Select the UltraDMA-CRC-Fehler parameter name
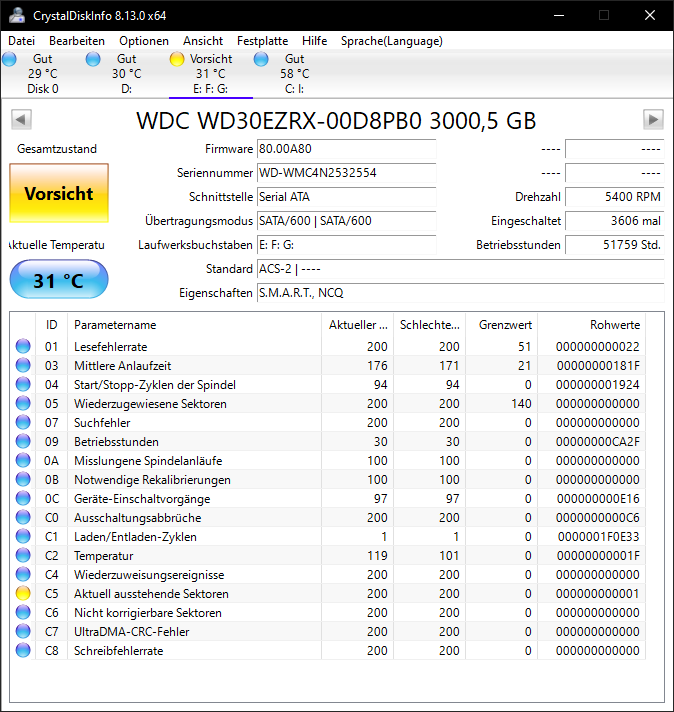674x712 pixels. pyautogui.click(x=132, y=632)
